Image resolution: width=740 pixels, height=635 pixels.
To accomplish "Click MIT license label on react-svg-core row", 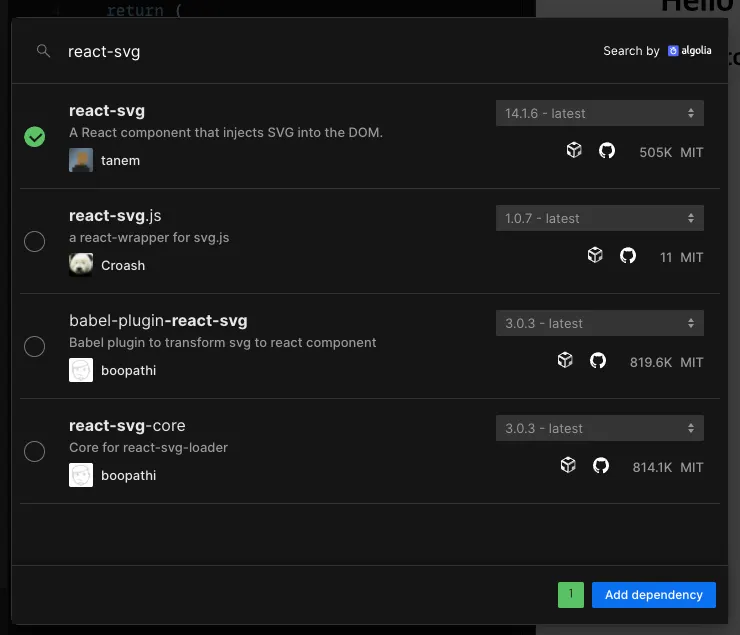I will [692, 468].
